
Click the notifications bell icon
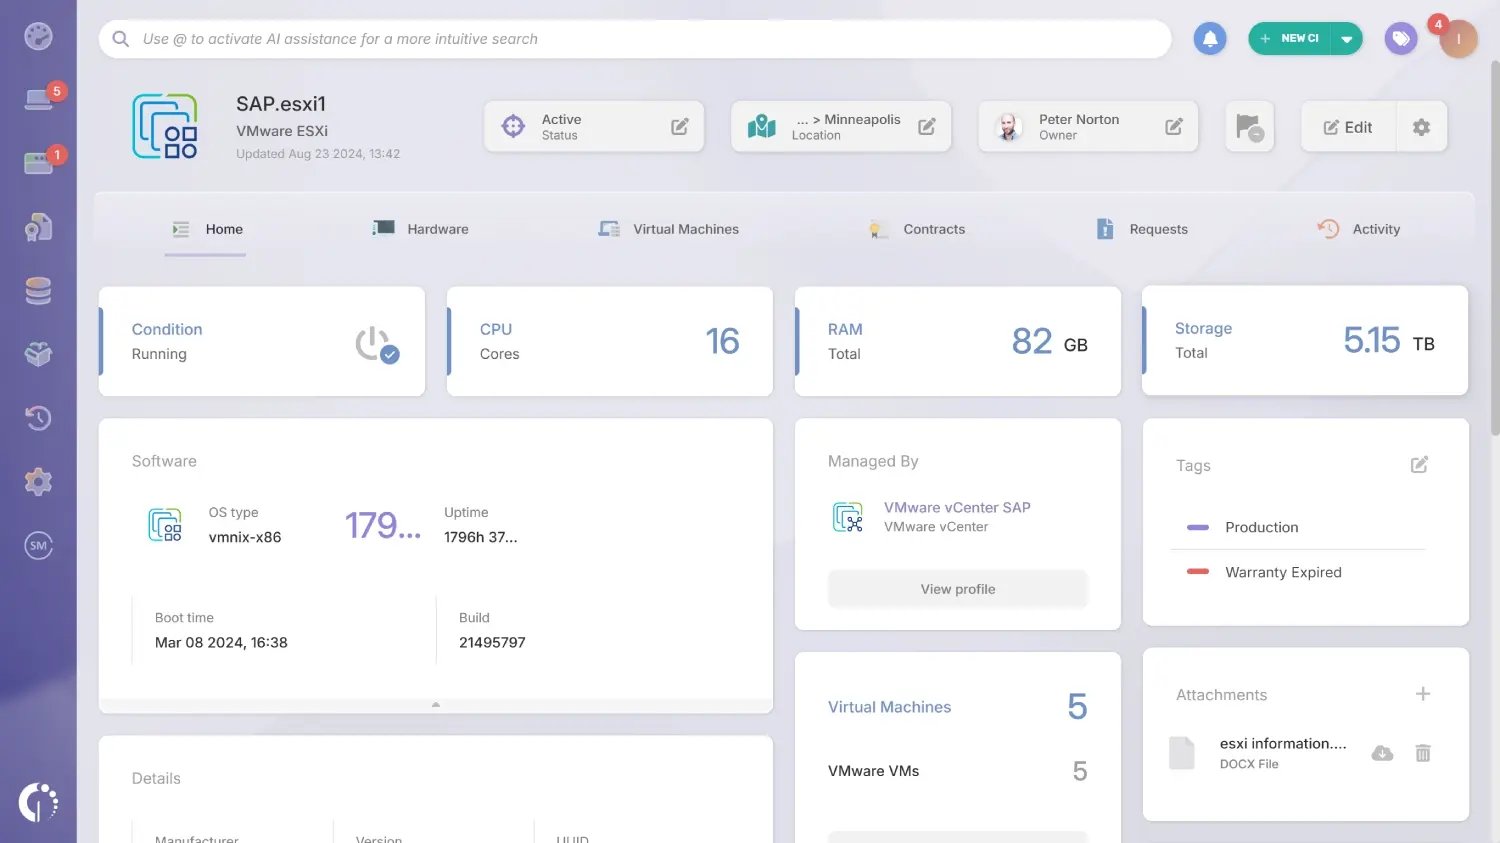point(1209,39)
